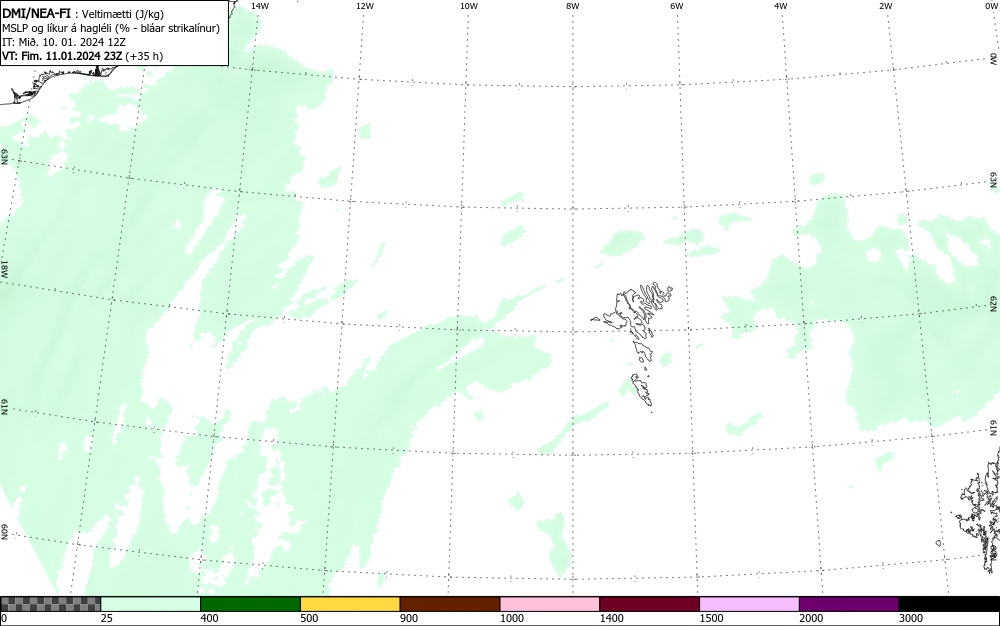Click the DMI/NEA-FI title text
The width and height of the screenshot is (1000, 626).
point(36,13)
